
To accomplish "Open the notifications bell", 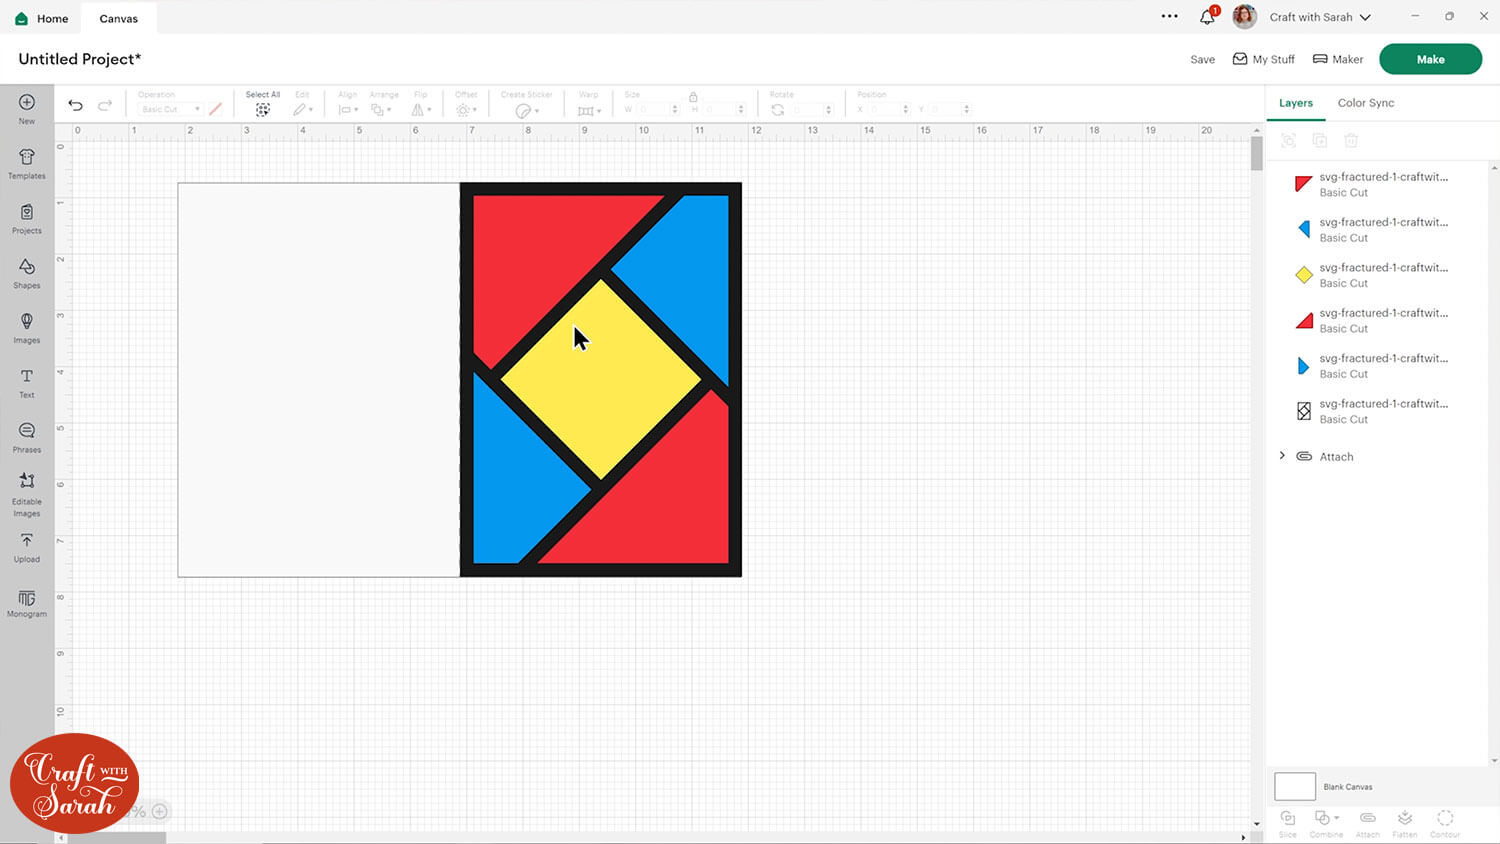I will tap(1208, 17).
